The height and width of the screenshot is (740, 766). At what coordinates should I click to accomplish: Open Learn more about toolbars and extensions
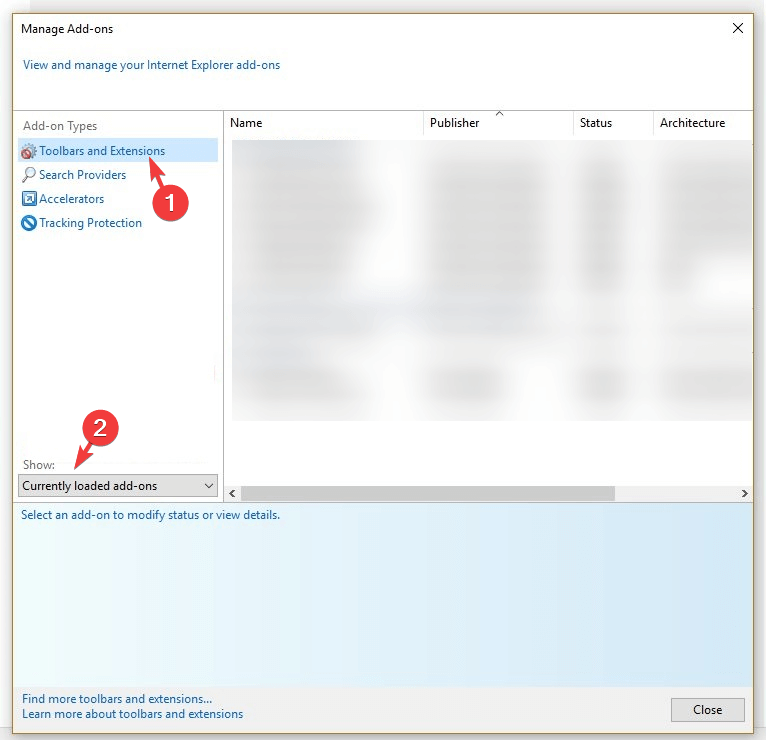pyautogui.click(x=132, y=714)
